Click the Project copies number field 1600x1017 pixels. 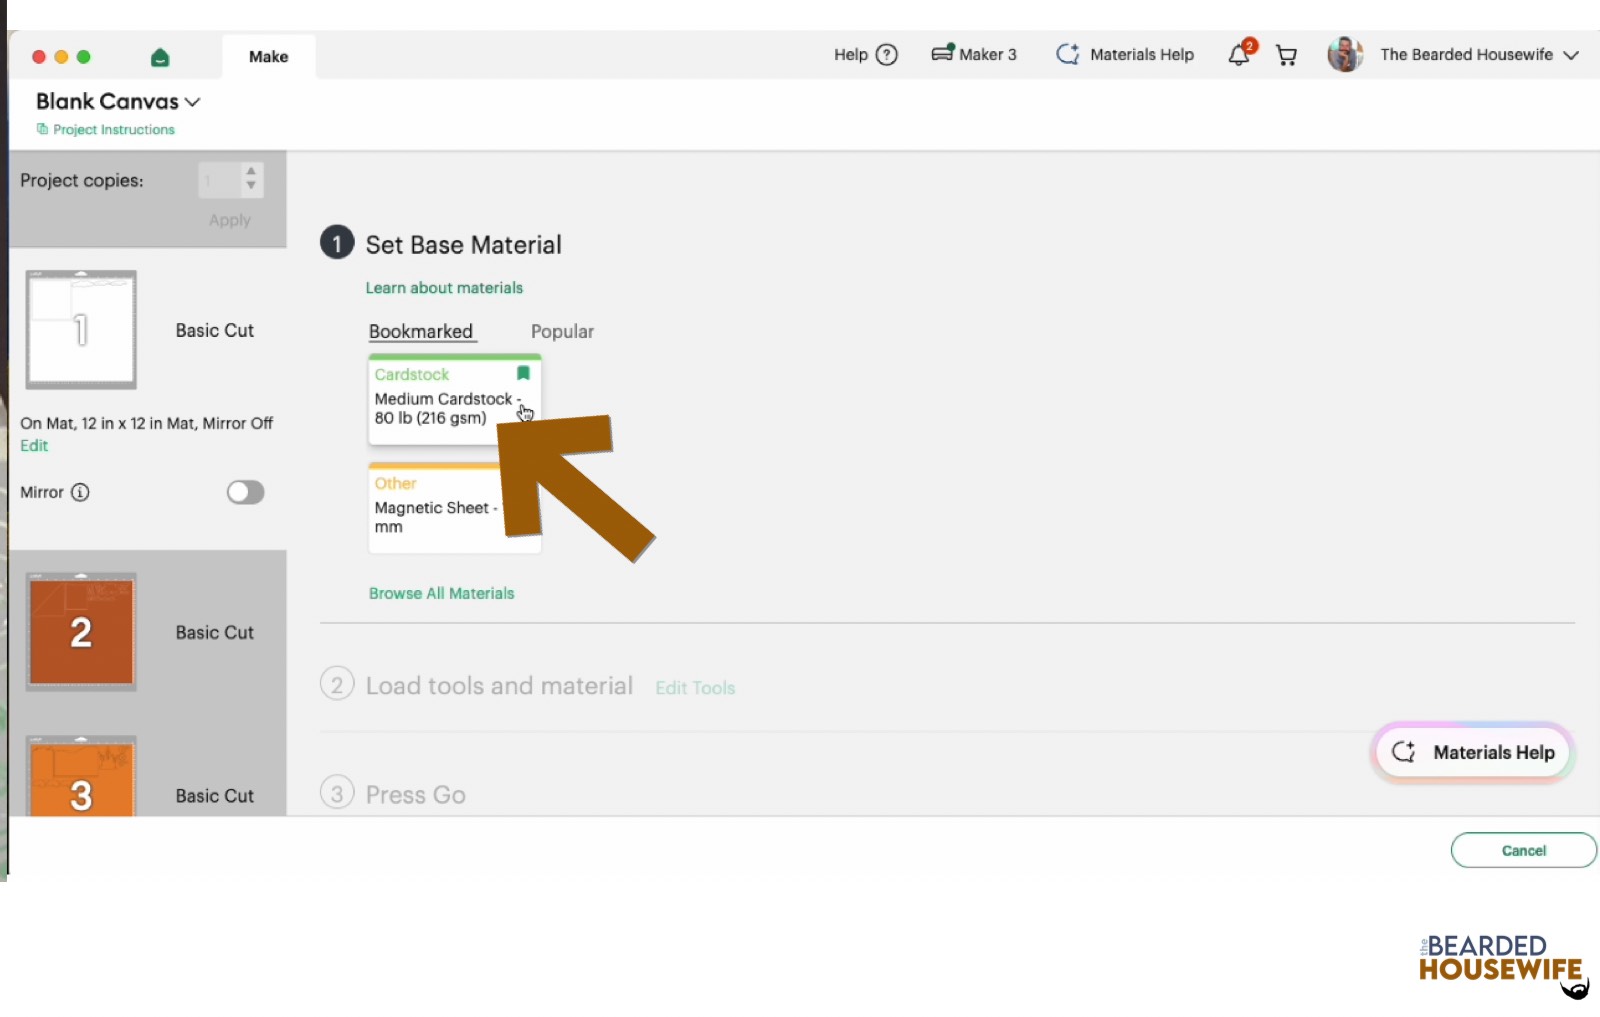(x=219, y=180)
